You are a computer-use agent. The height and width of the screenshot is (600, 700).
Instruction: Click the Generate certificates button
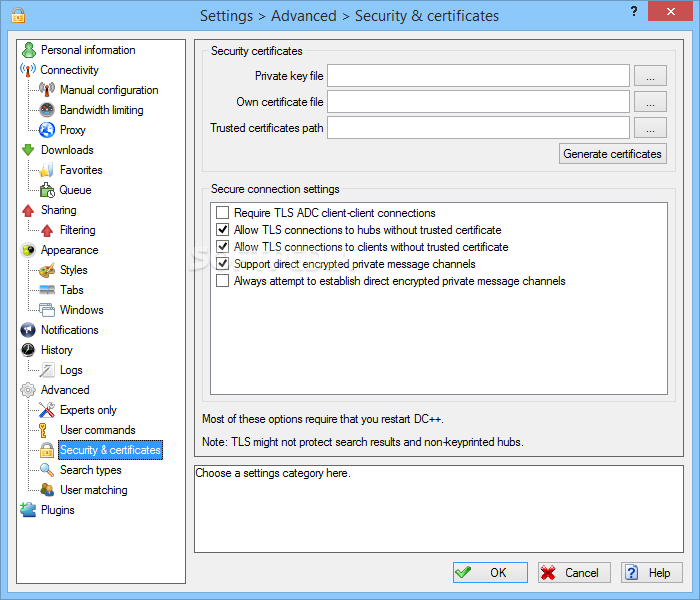tap(612, 154)
